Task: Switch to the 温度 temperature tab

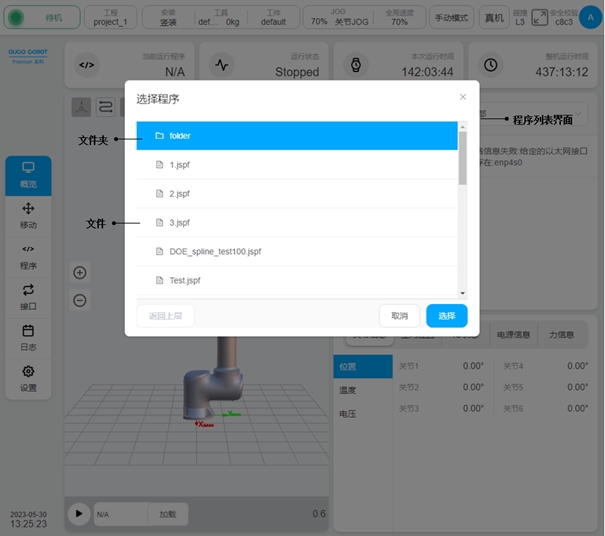Action: (348, 390)
